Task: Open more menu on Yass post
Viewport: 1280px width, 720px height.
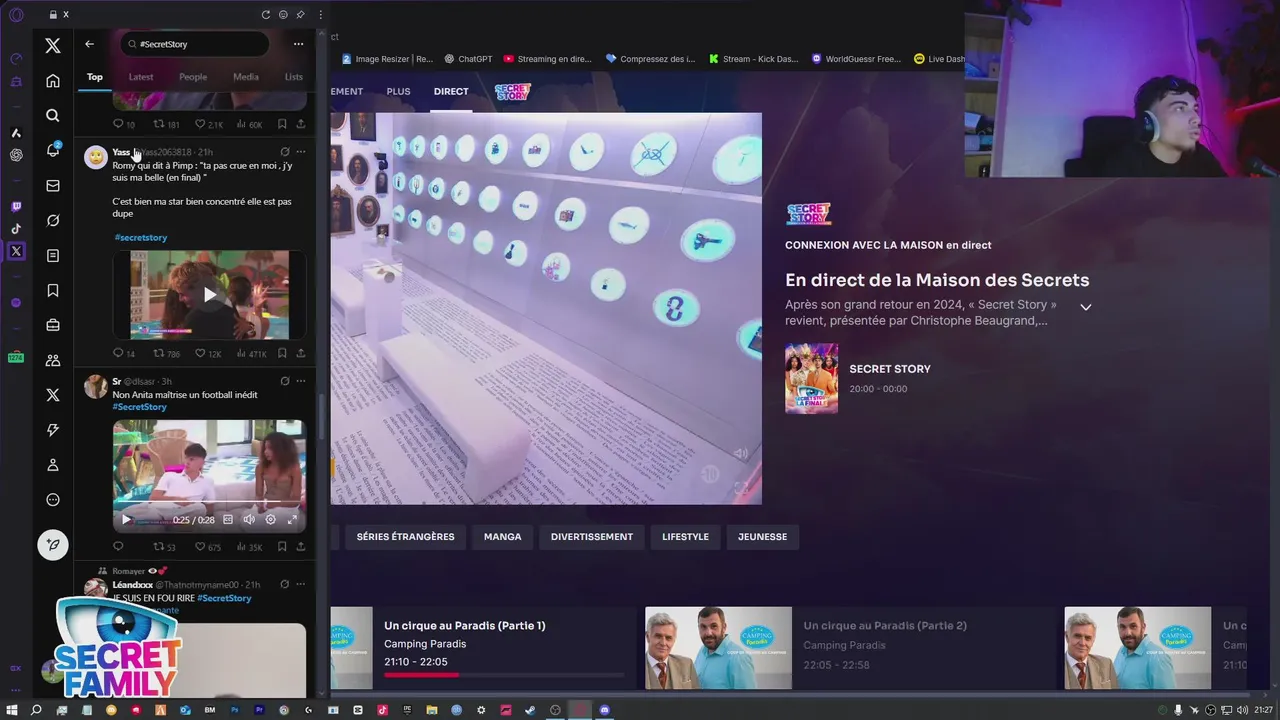Action: click(301, 152)
